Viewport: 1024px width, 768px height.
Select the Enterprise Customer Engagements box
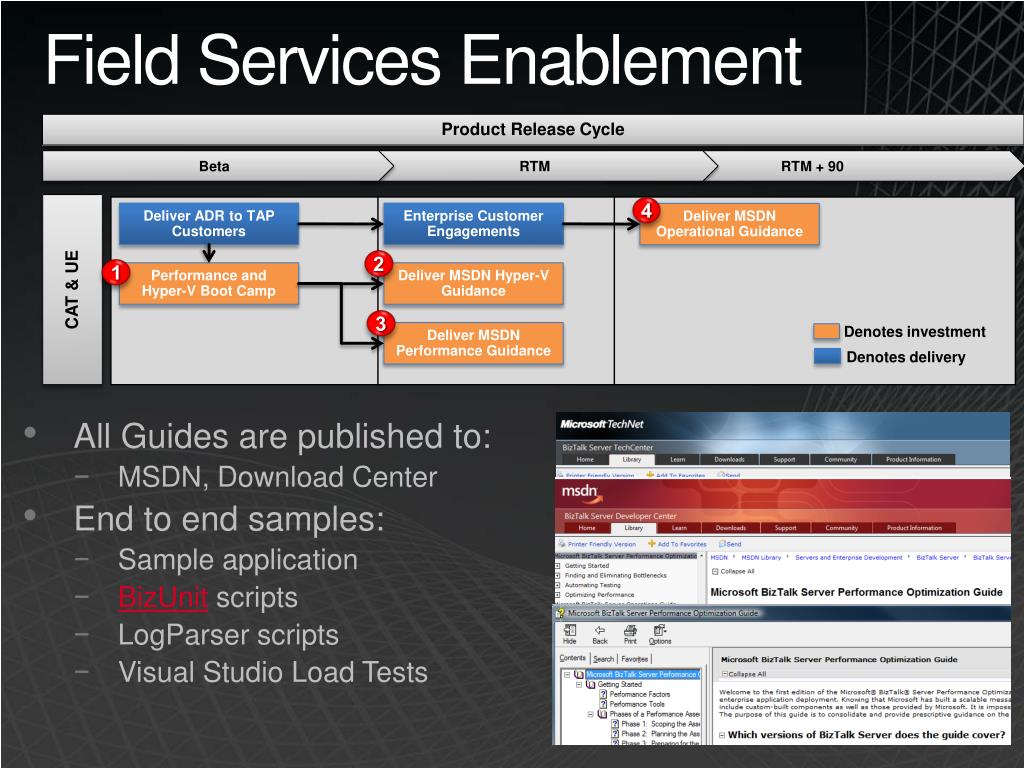click(x=473, y=223)
